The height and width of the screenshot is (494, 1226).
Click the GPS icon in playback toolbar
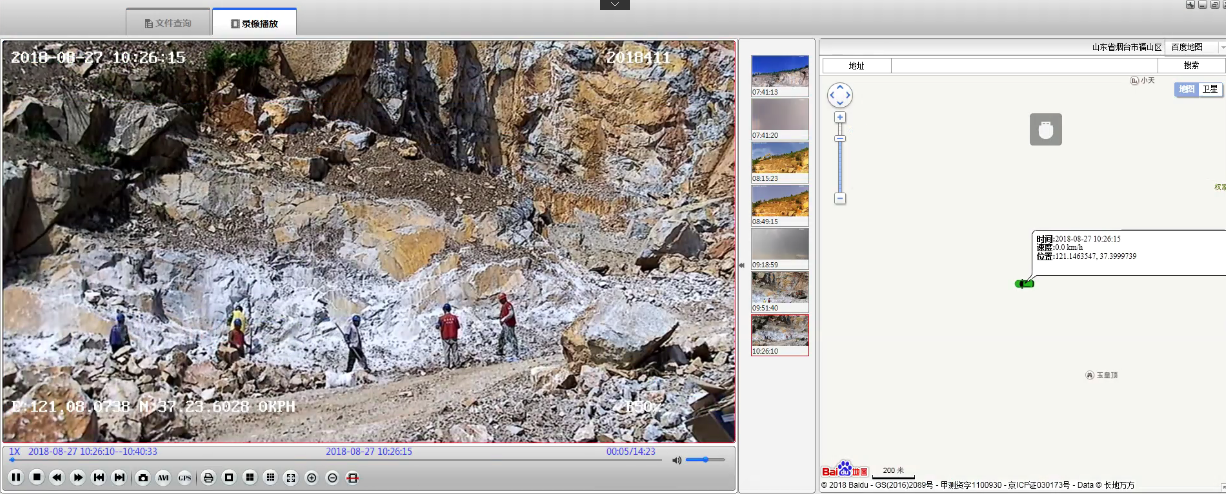click(184, 478)
